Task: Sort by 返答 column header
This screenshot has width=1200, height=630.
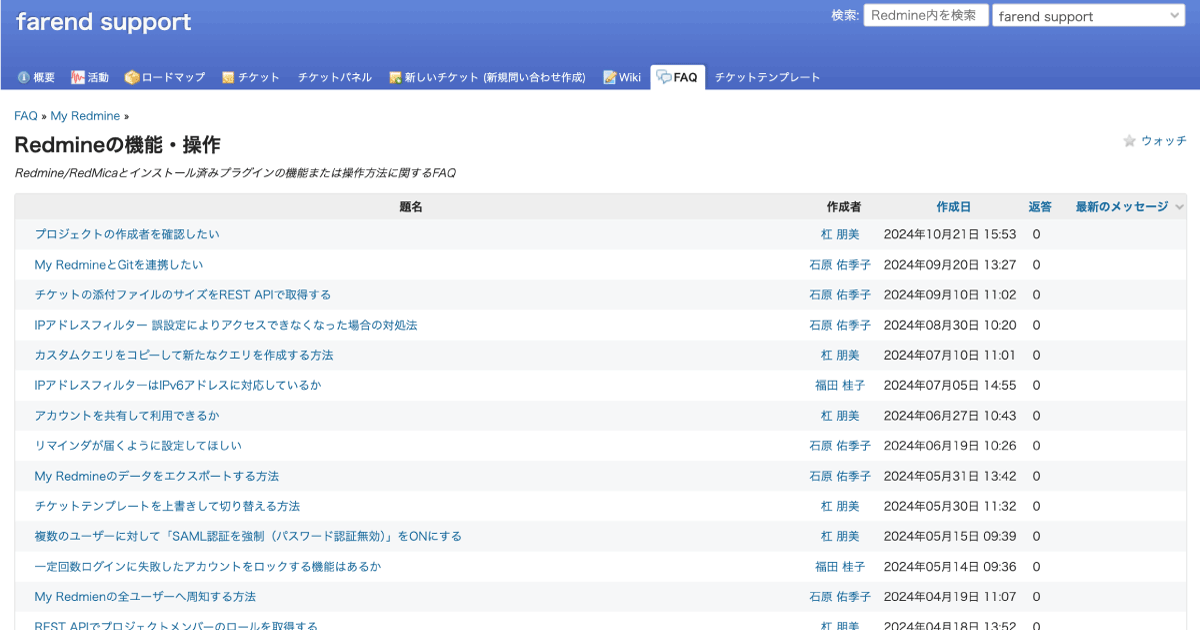Action: pos(1040,207)
